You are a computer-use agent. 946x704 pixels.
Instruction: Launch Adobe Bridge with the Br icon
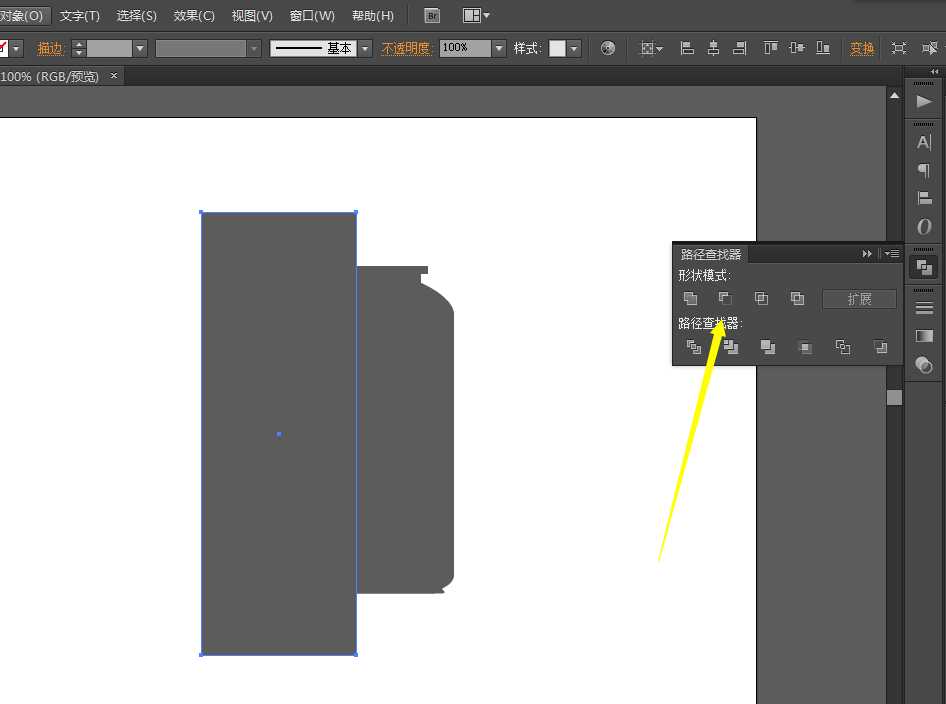click(x=432, y=16)
